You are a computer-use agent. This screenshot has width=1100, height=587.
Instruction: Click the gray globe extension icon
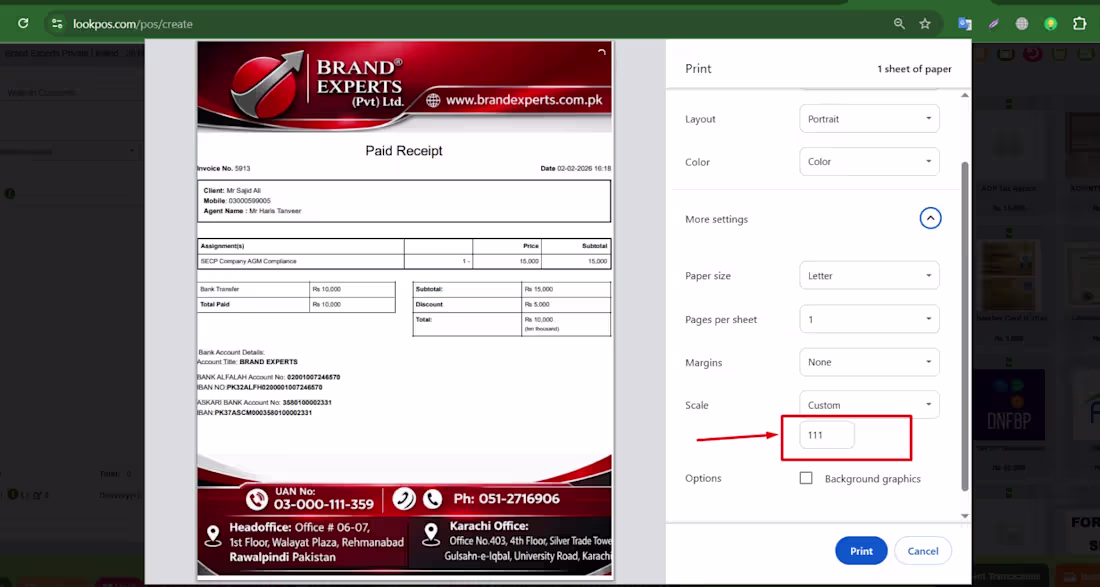click(x=1021, y=24)
